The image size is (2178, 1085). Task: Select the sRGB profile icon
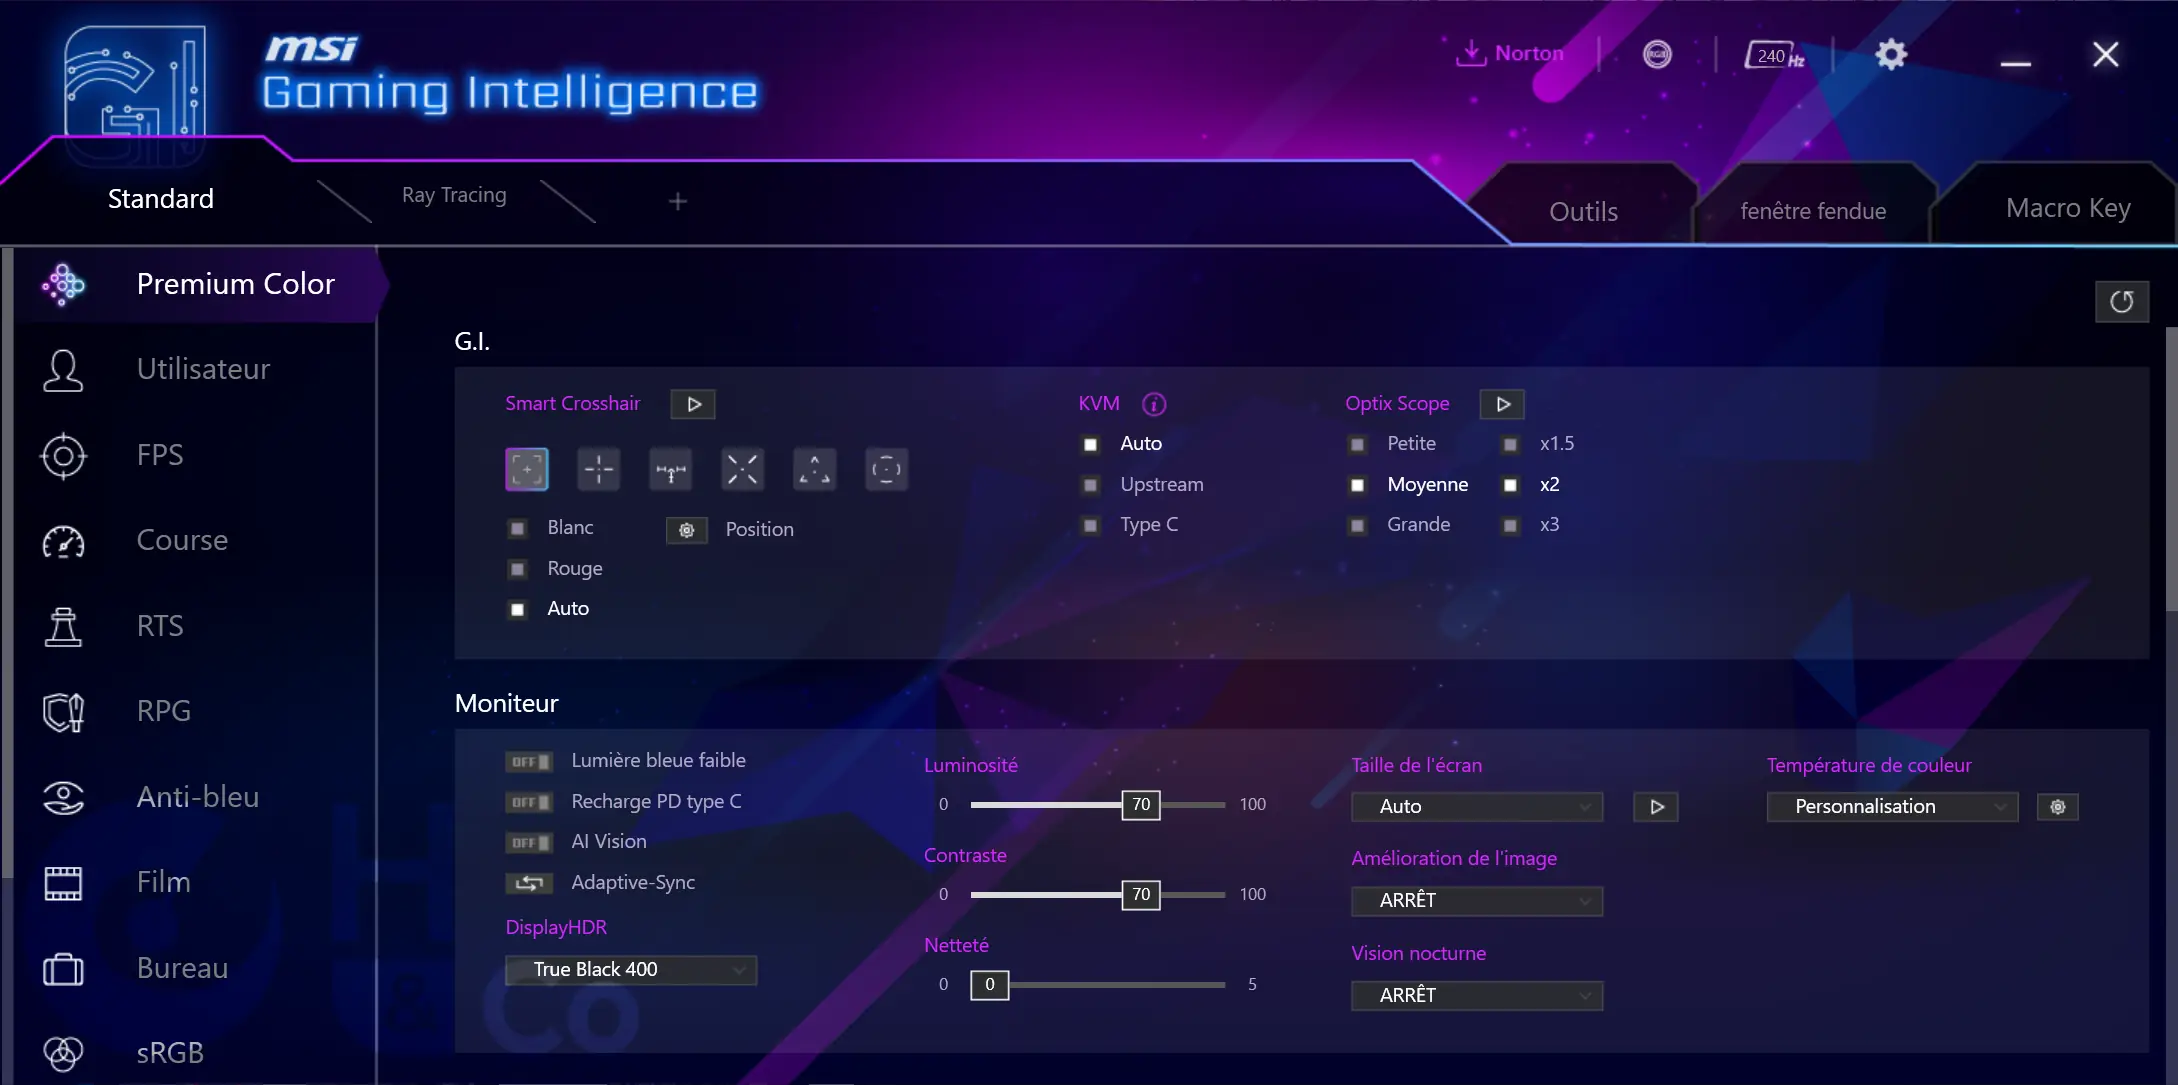pos(65,1052)
